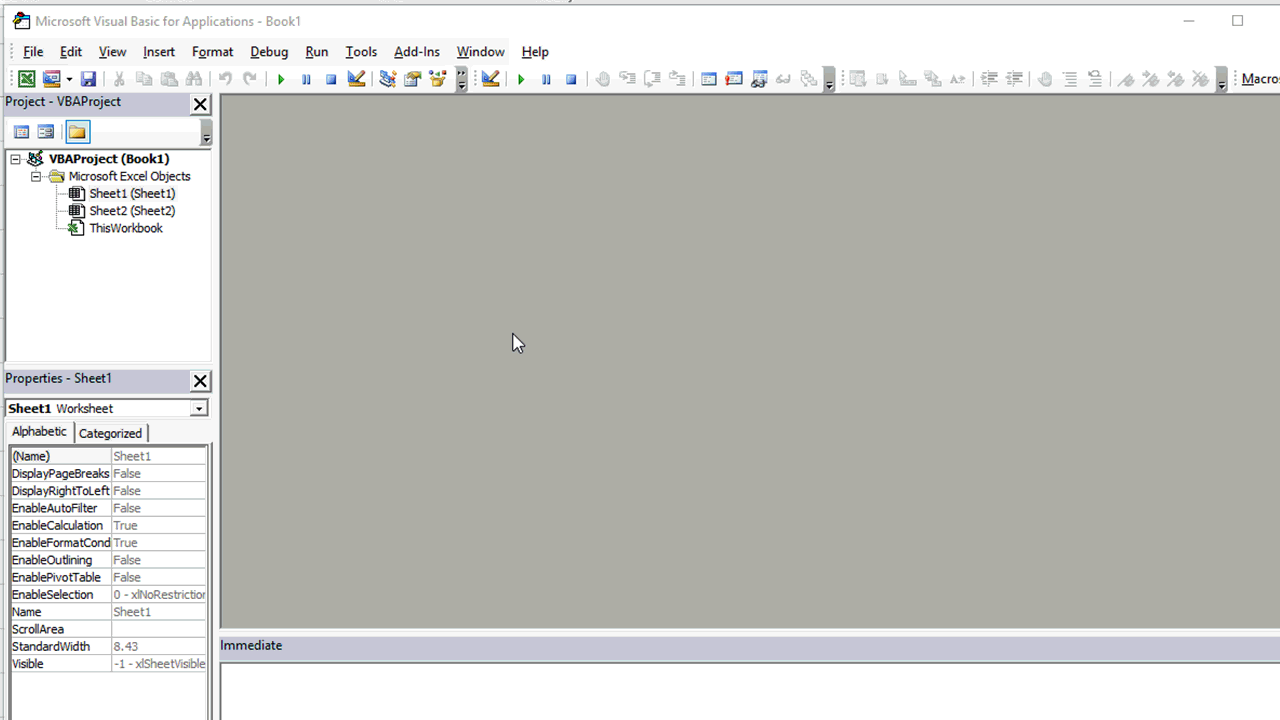1280x720 pixels.
Task: Click the Run Sub/UserForm icon
Action: click(281, 78)
